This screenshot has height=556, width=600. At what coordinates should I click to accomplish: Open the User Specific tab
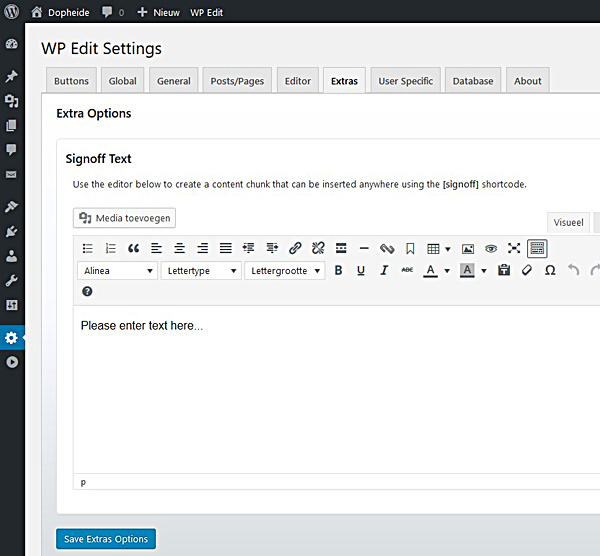406,81
